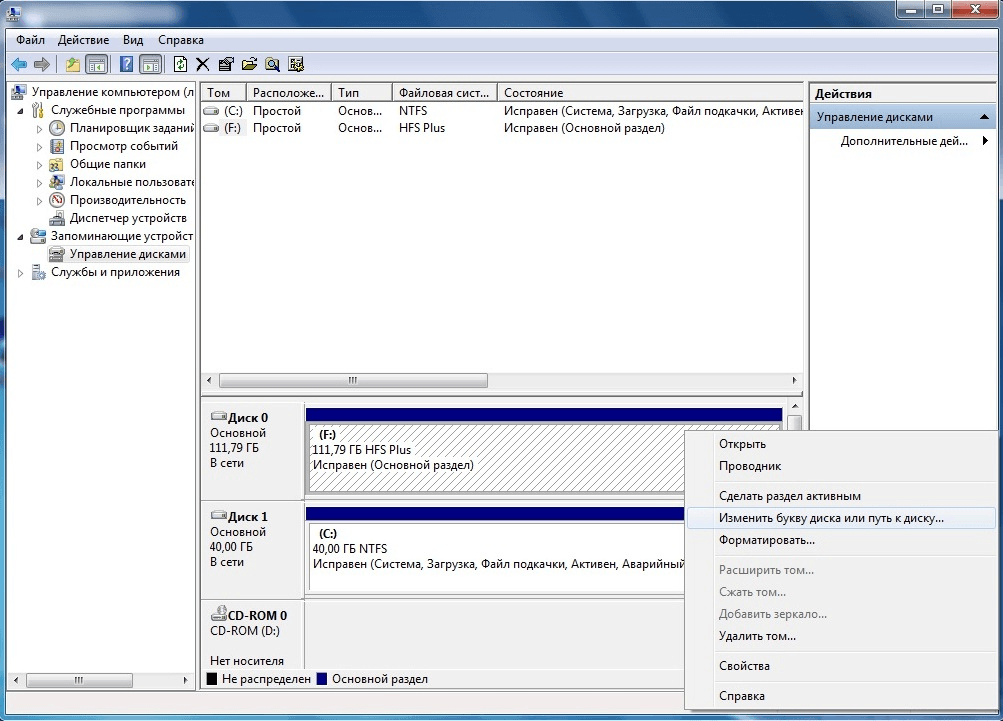Expand the Службы и приложения node

(x=20, y=273)
